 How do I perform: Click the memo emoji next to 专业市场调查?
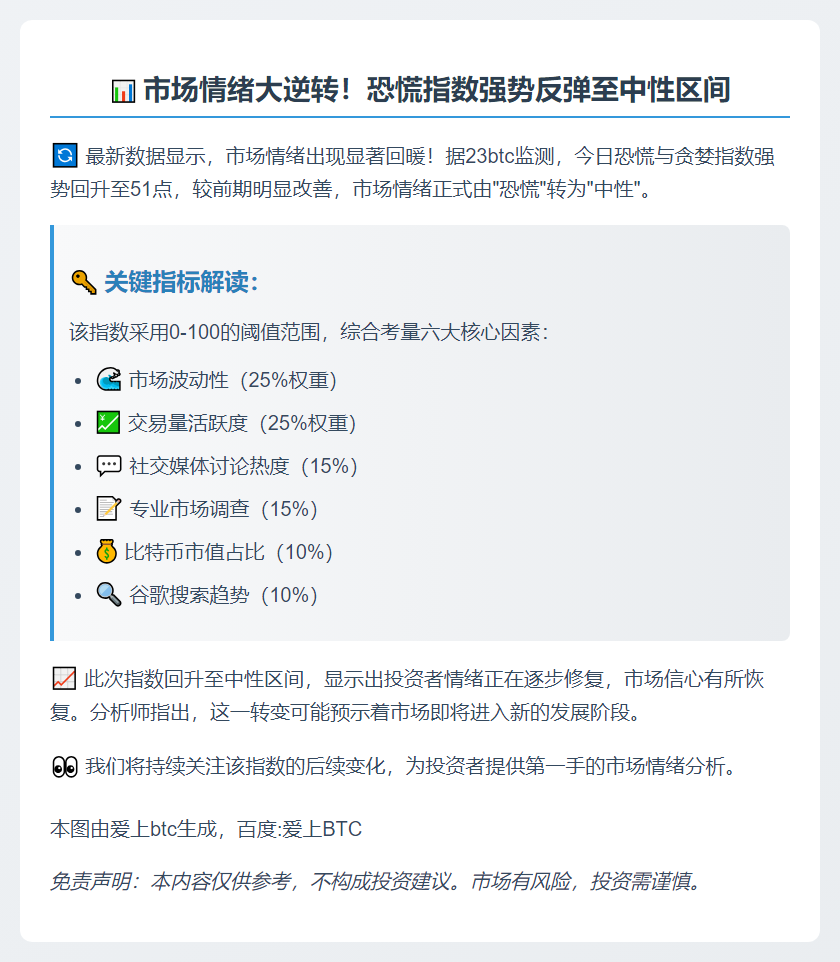coord(108,509)
